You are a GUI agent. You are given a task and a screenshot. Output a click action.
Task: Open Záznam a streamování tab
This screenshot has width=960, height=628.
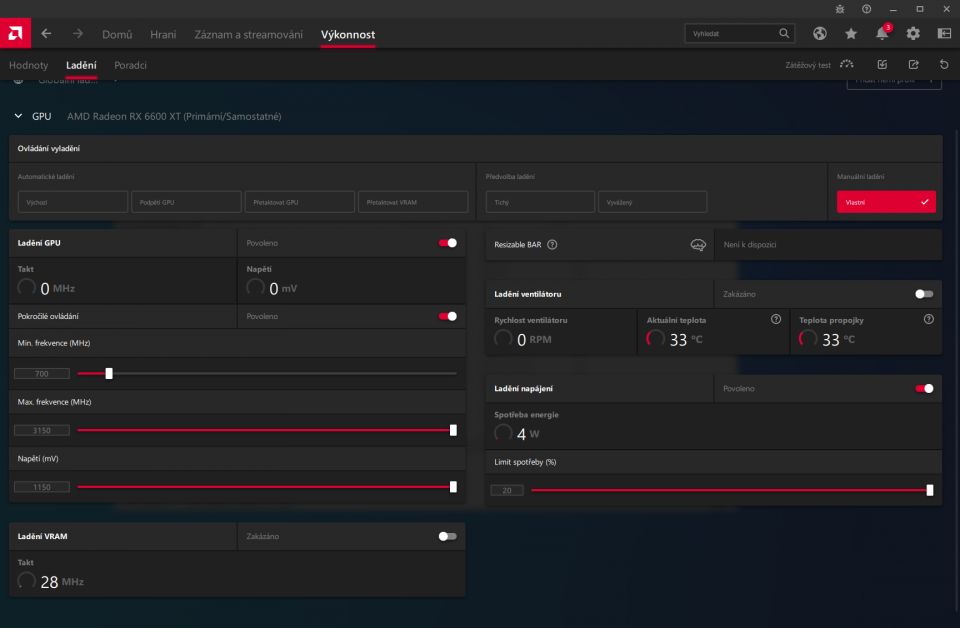pyautogui.click(x=249, y=34)
